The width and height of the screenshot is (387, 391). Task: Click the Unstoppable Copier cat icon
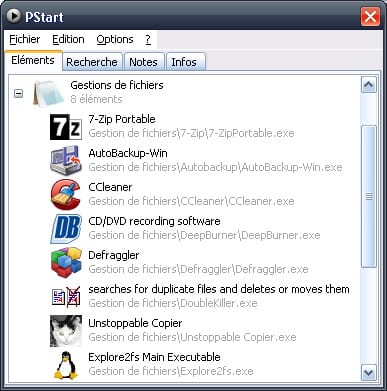click(66, 331)
